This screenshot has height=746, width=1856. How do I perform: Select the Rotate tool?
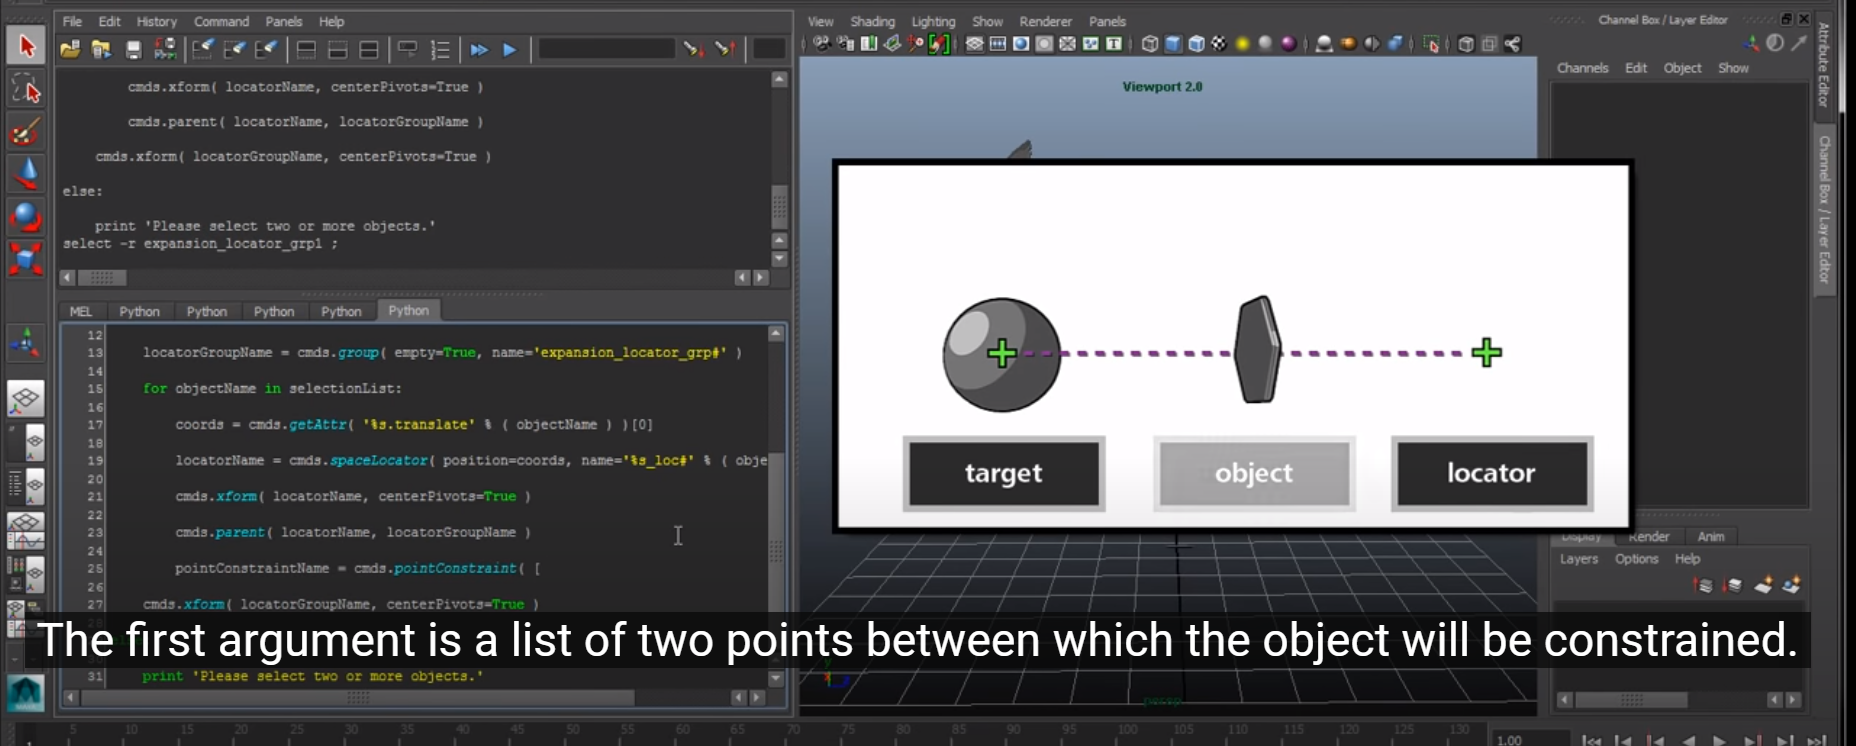point(26,215)
